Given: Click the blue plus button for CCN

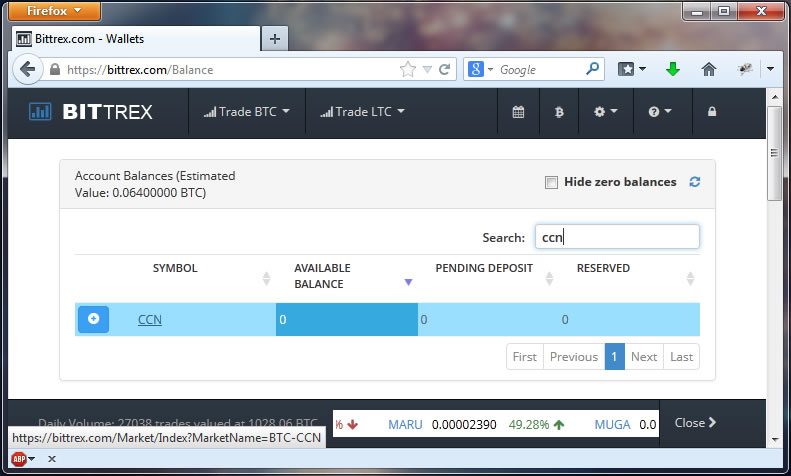Looking at the screenshot, I should [x=93, y=319].
